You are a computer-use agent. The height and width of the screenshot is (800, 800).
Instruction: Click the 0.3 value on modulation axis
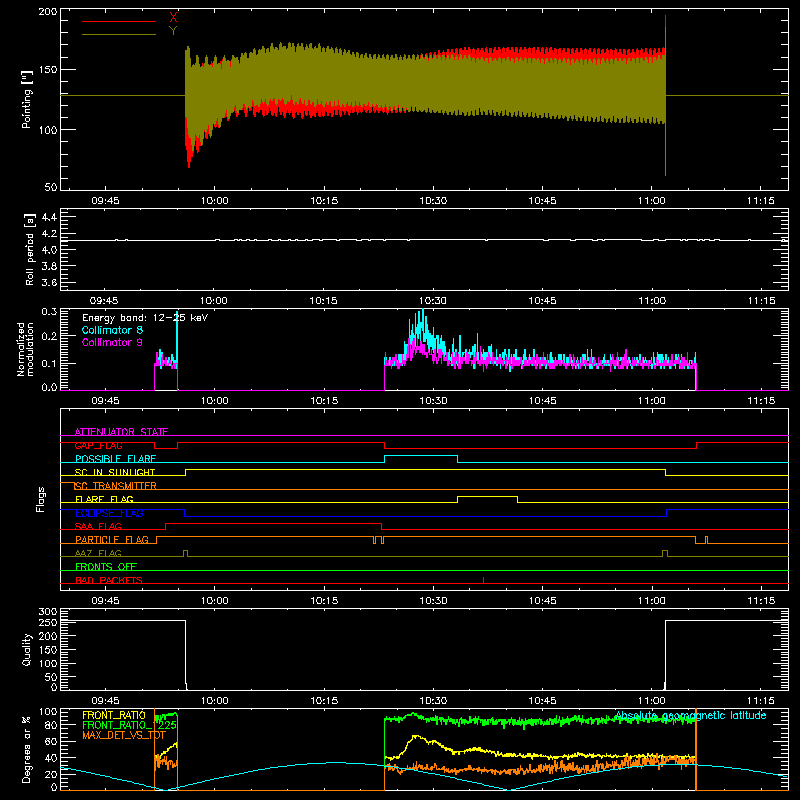pyautogui.click(x=49, y=311)
